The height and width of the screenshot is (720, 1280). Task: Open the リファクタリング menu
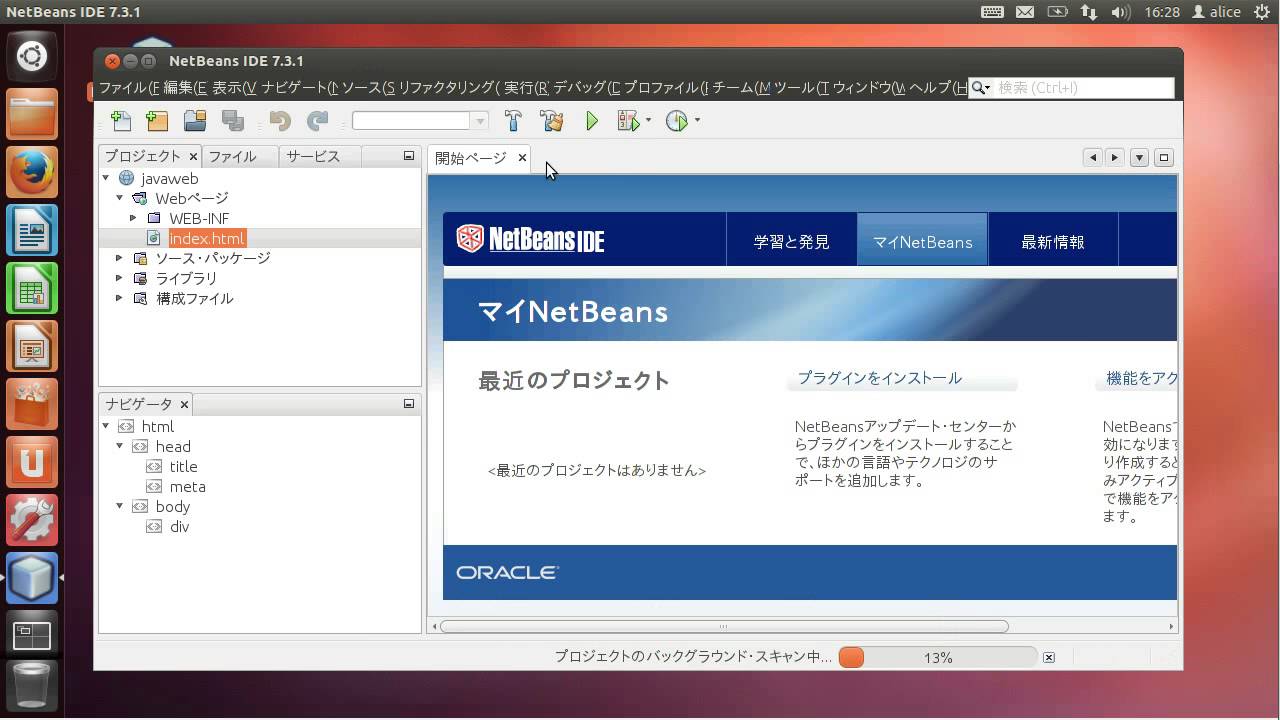point(448,88)
